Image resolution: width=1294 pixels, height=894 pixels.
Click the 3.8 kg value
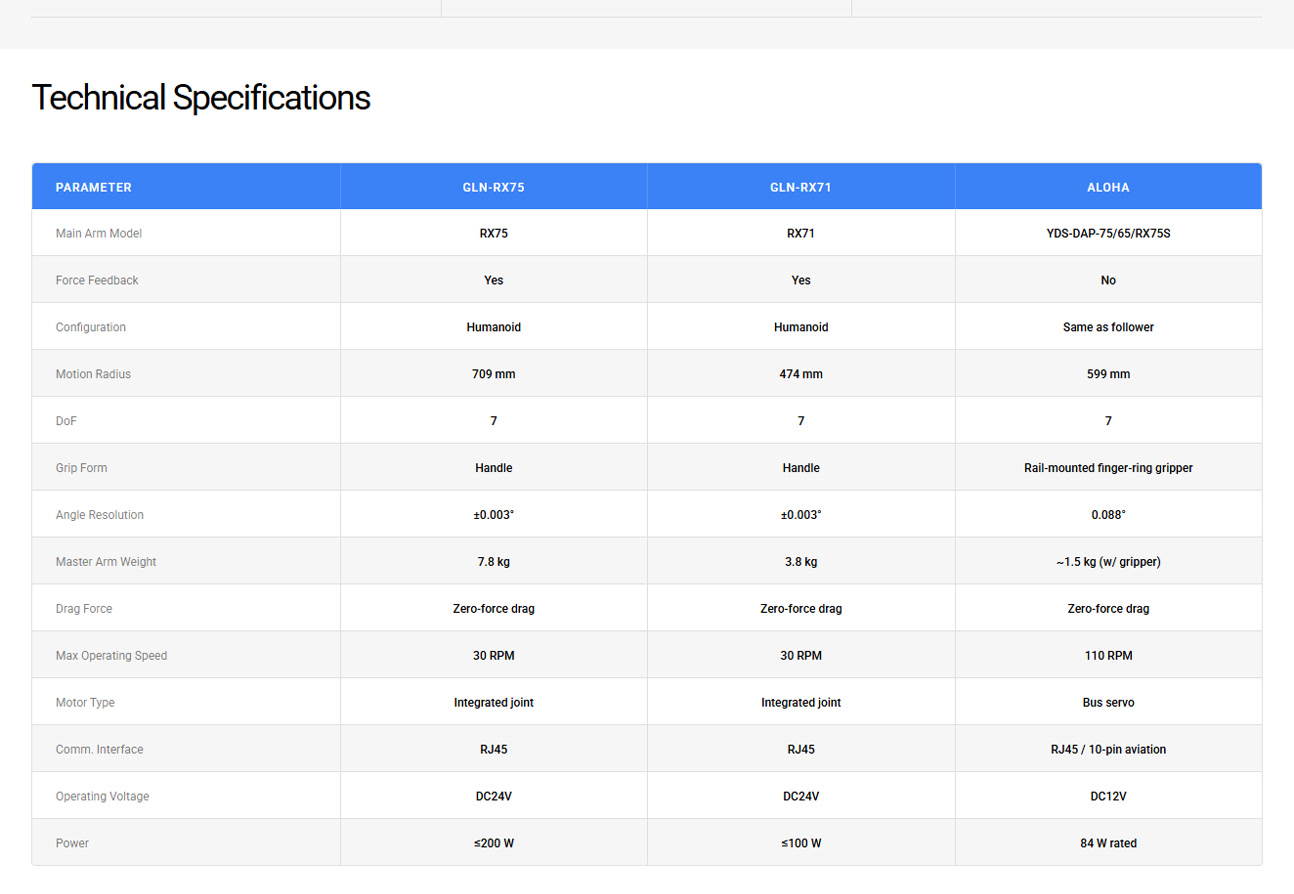click(x=801, y=562)
